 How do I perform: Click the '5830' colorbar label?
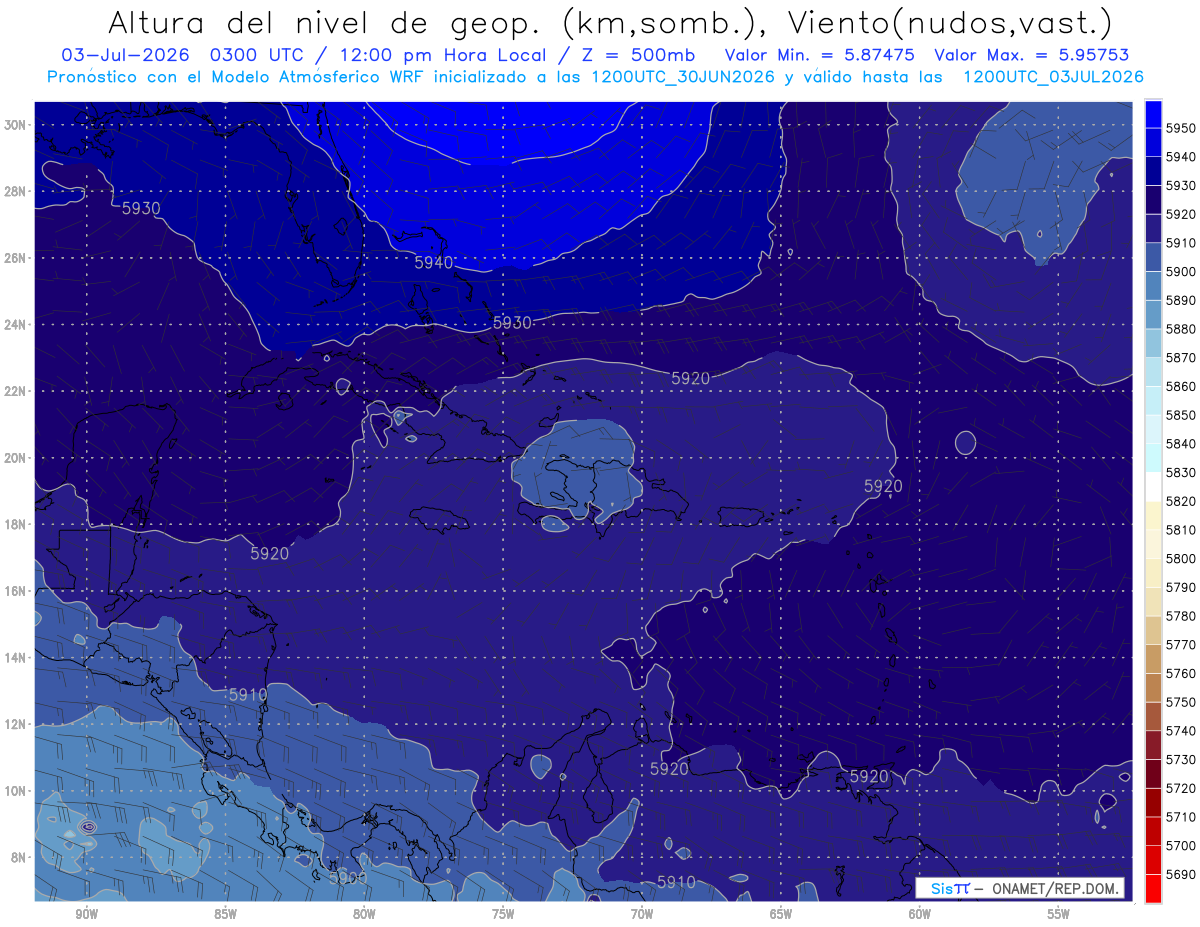1182,472
